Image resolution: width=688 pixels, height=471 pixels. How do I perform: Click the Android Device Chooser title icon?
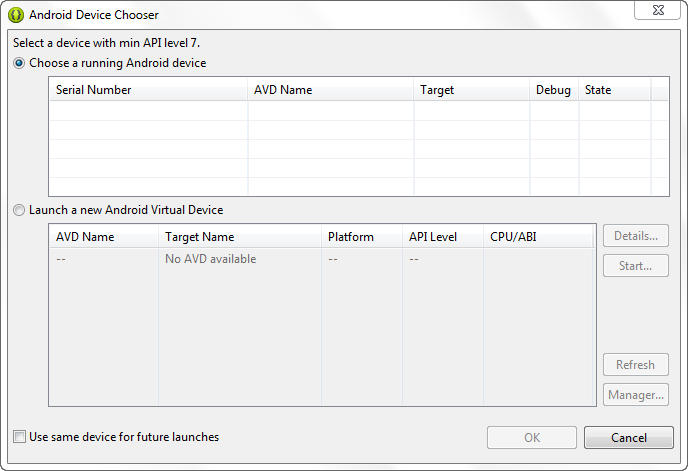click(16, 15)
